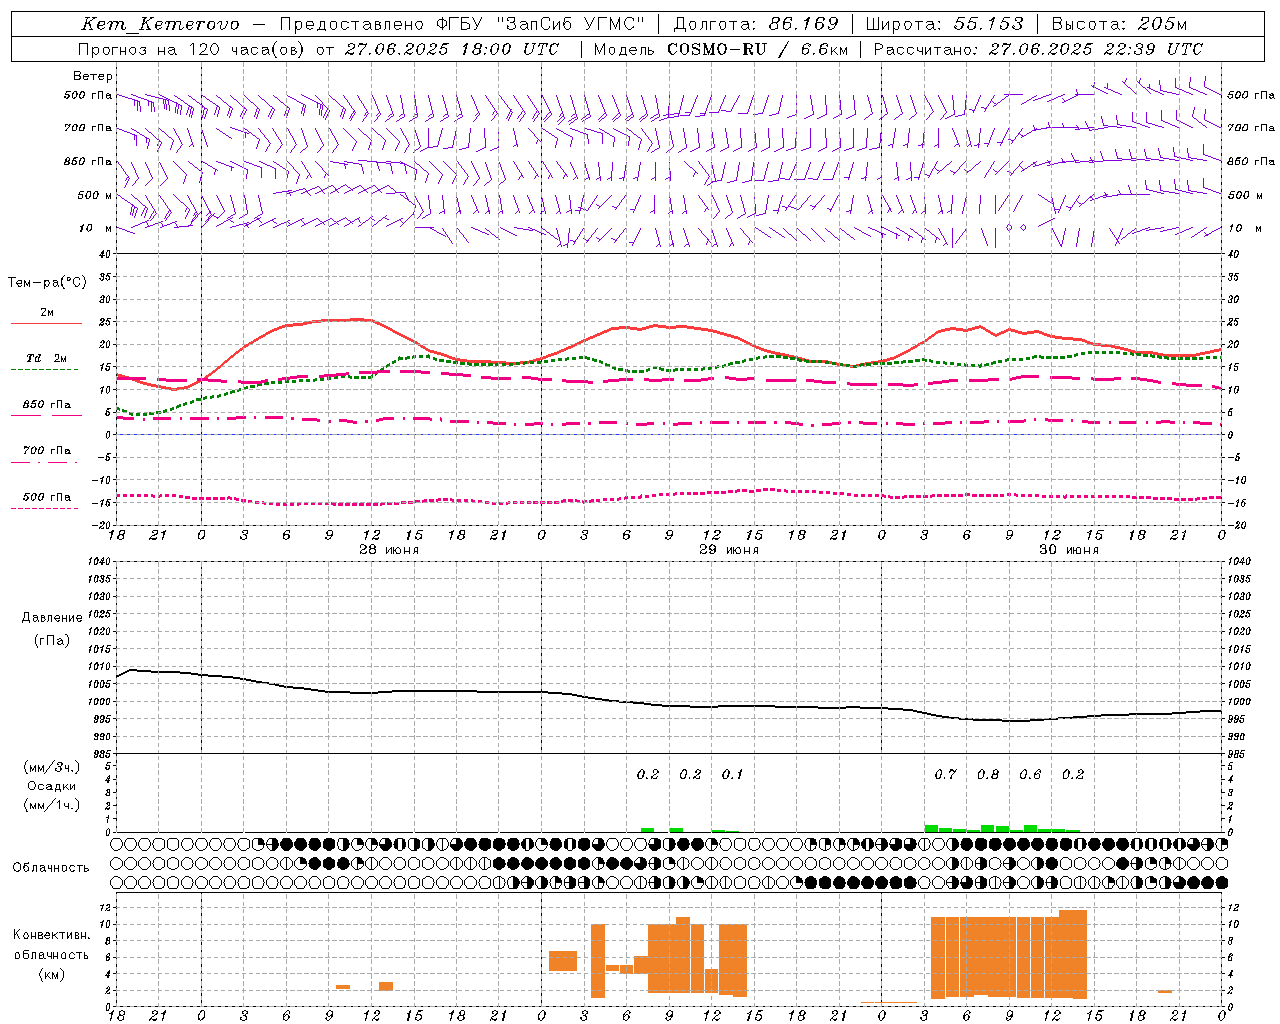Viewport: 1280px width, 1024px height.
Task: Click the Рассчитано: 27.06.2025 22:39 UTC timestamp
Action: [x=1038, y=49]
